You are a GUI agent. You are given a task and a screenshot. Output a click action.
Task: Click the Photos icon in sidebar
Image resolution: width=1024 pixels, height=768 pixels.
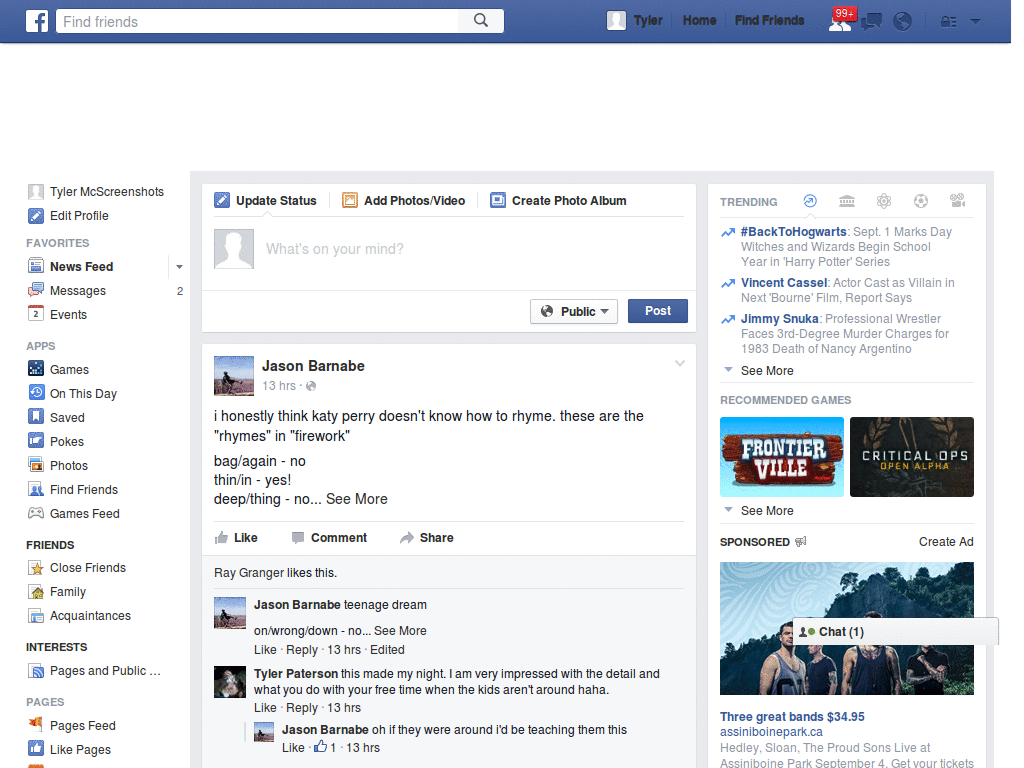[36, 465]
